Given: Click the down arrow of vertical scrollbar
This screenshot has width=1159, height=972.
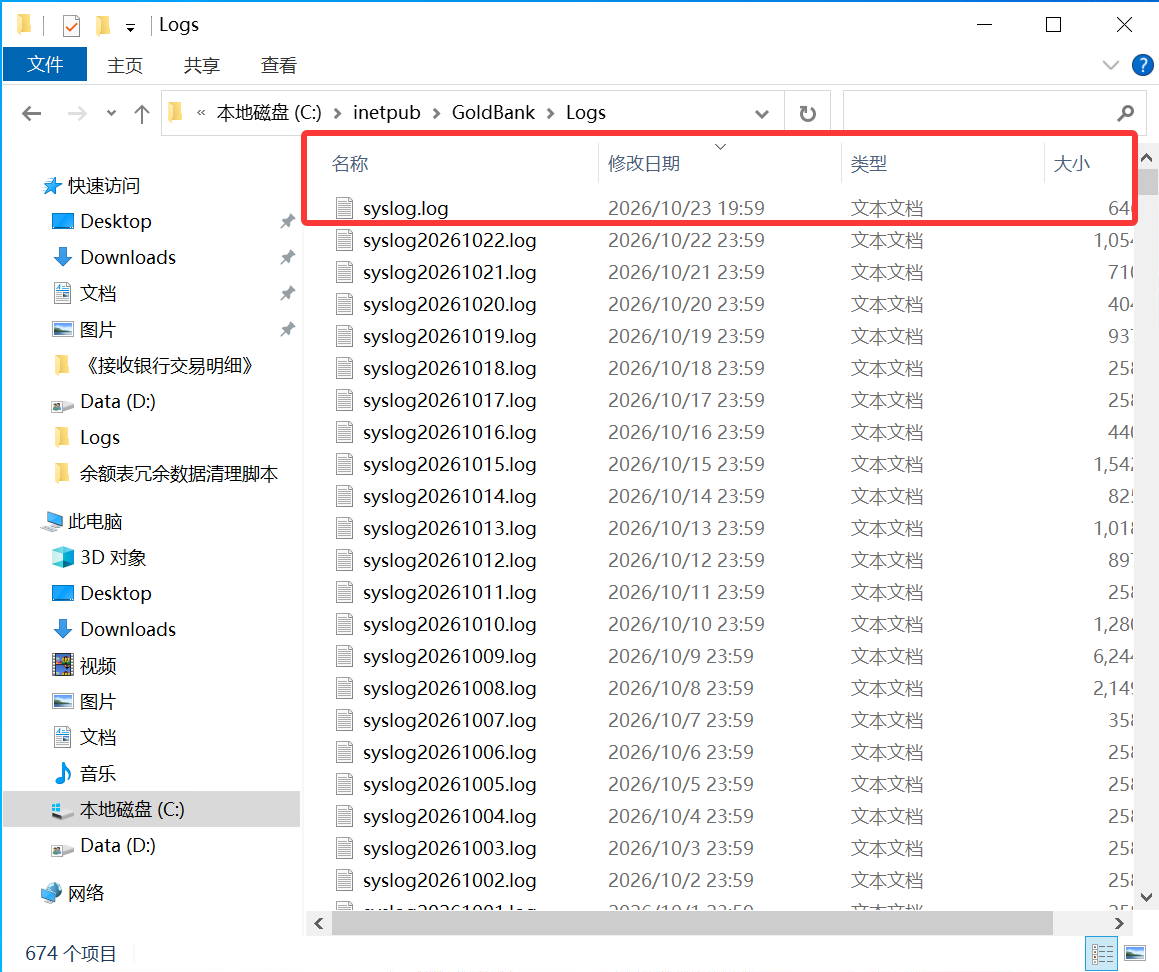Looking at the screenshot, I should point(1146,897).
